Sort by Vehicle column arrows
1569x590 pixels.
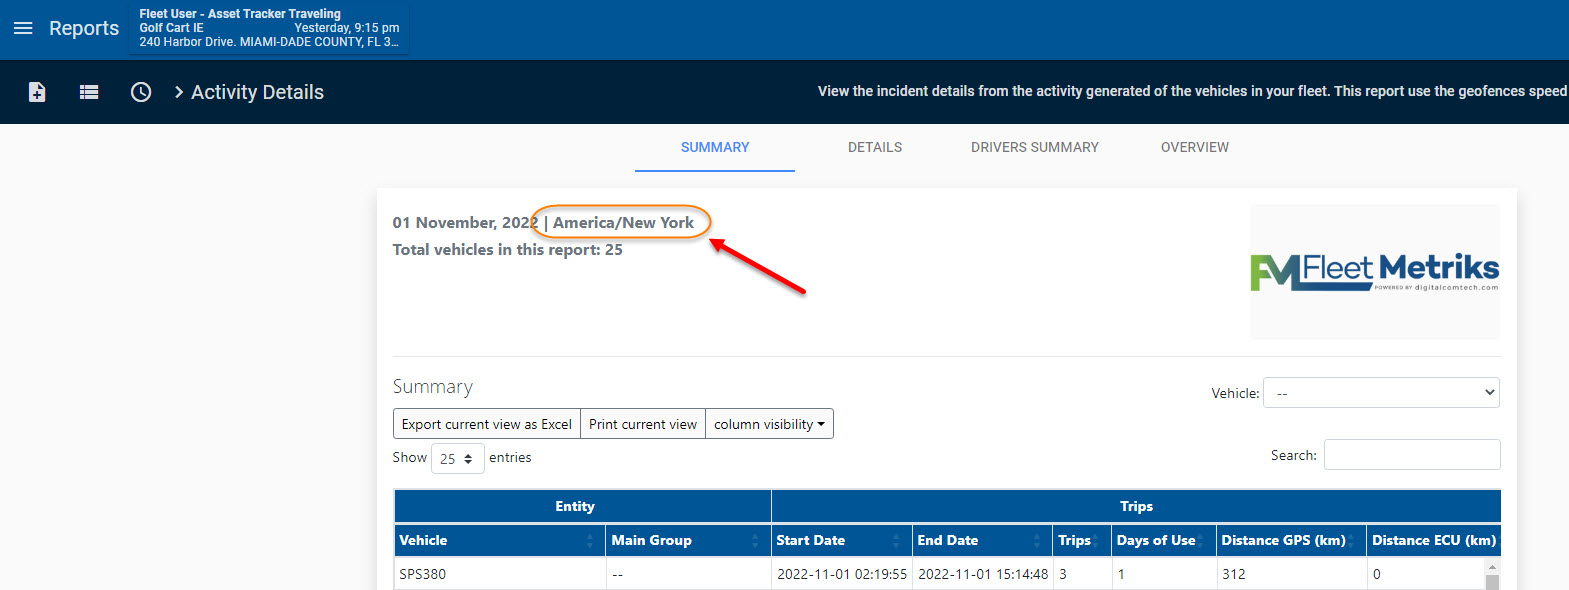point(590,541)
